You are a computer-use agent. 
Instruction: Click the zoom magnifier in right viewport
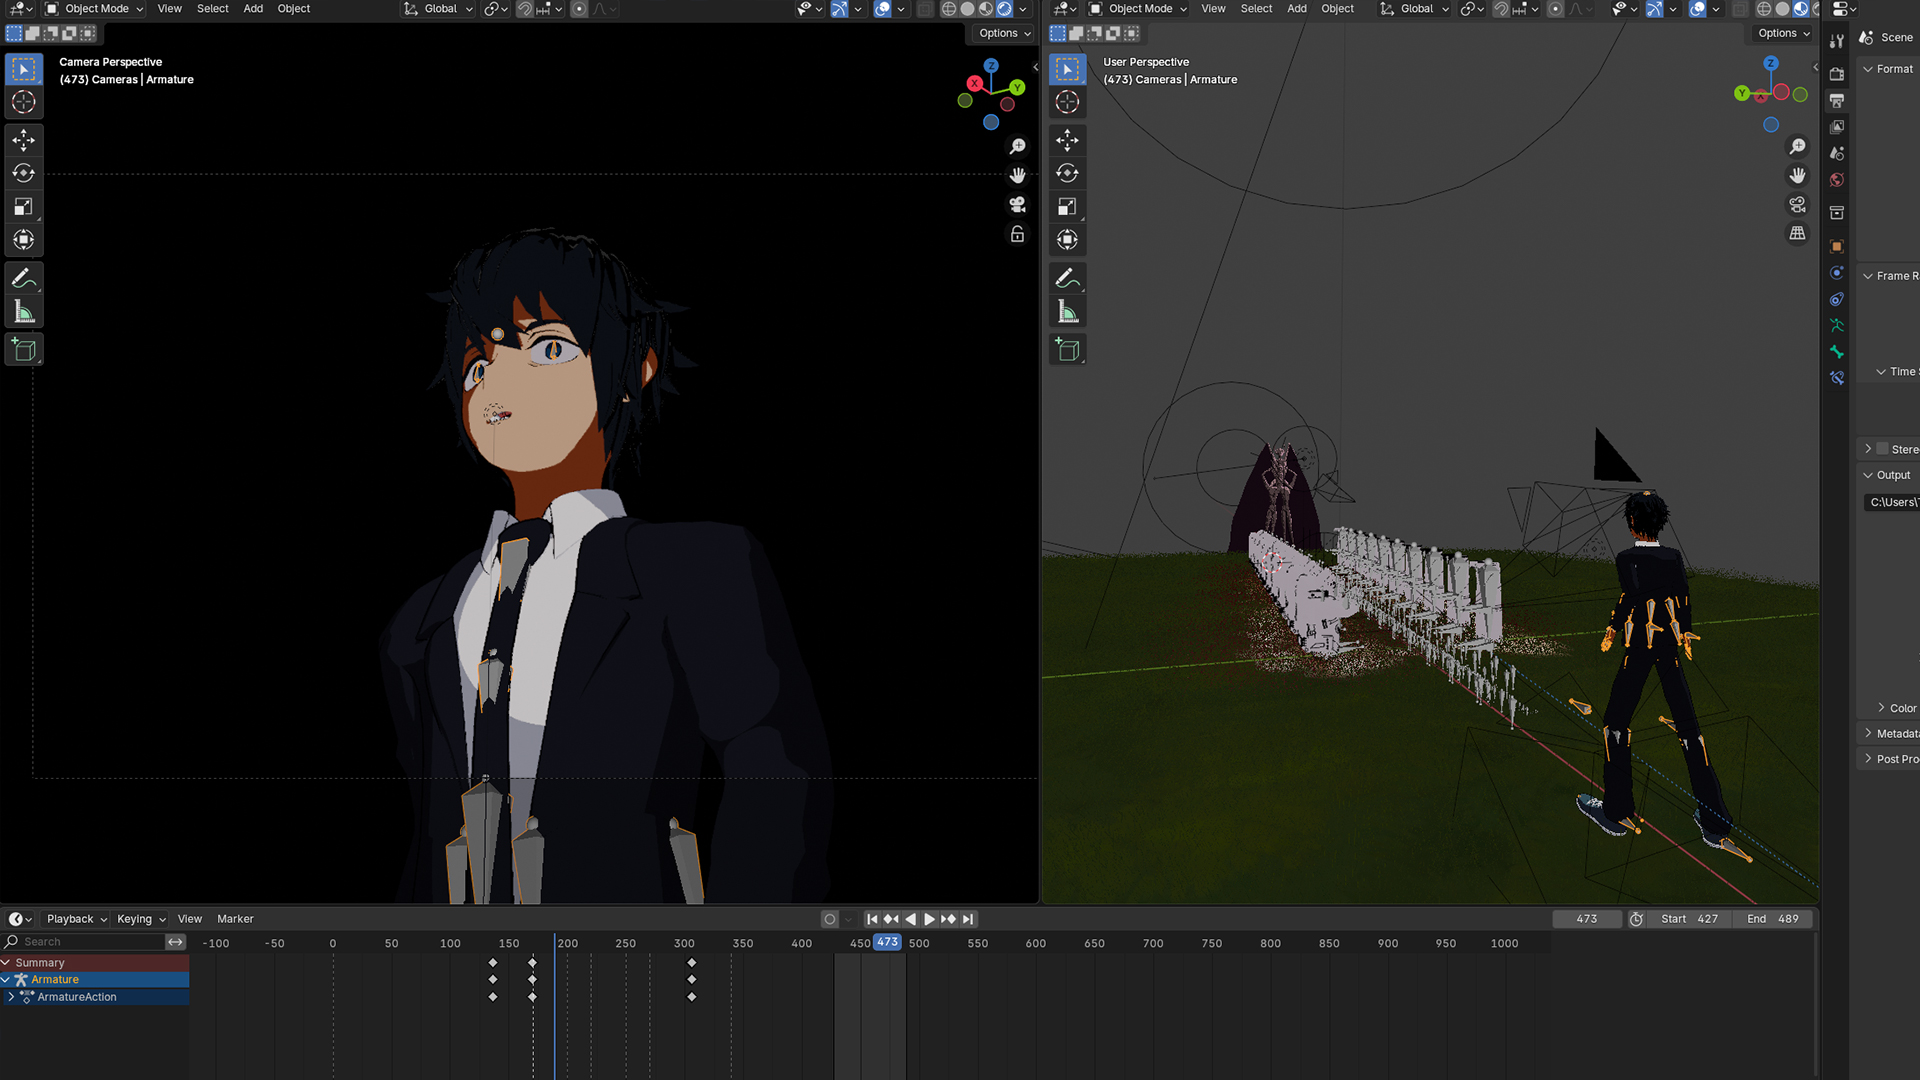[x=1797, y=147]
